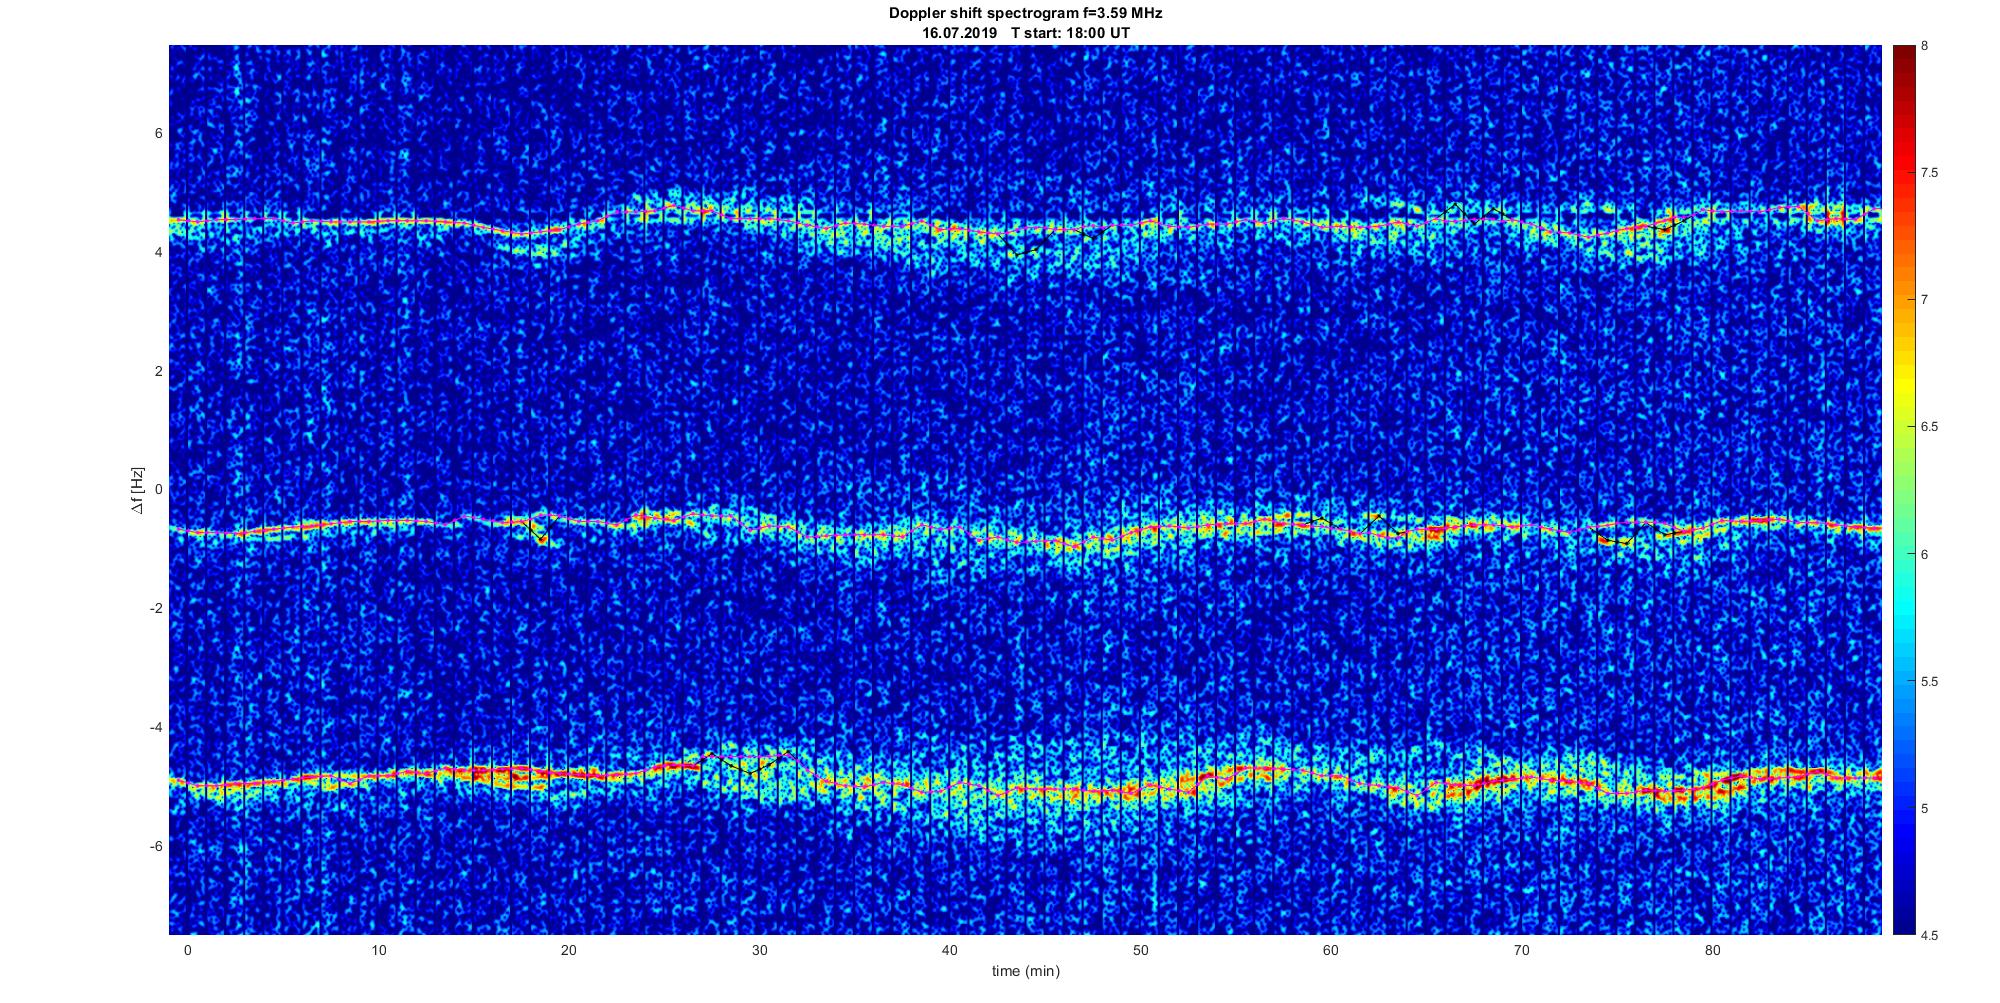The height and width of the screenshot is (1003, 2000).
Task: Click the y-axis tick label 6
Action: coord(158,133)
